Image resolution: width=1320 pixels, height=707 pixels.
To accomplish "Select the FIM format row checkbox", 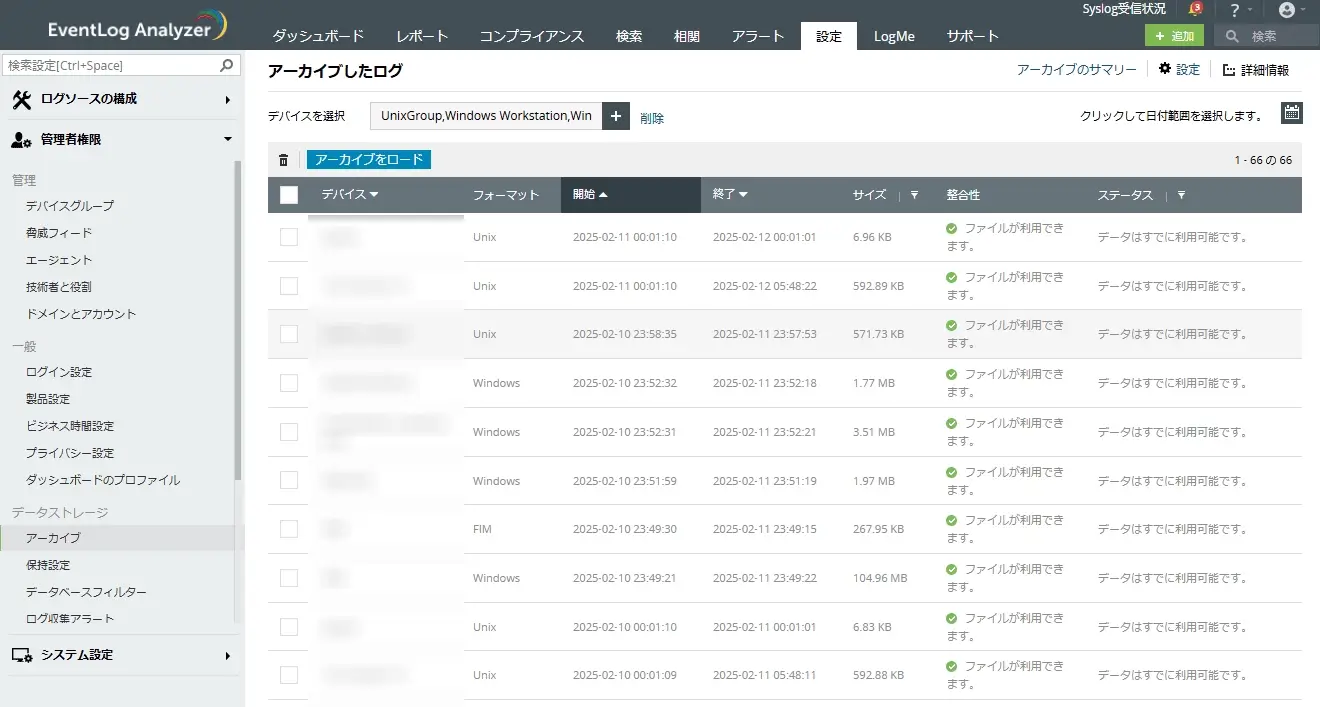I will coord(289,529).
